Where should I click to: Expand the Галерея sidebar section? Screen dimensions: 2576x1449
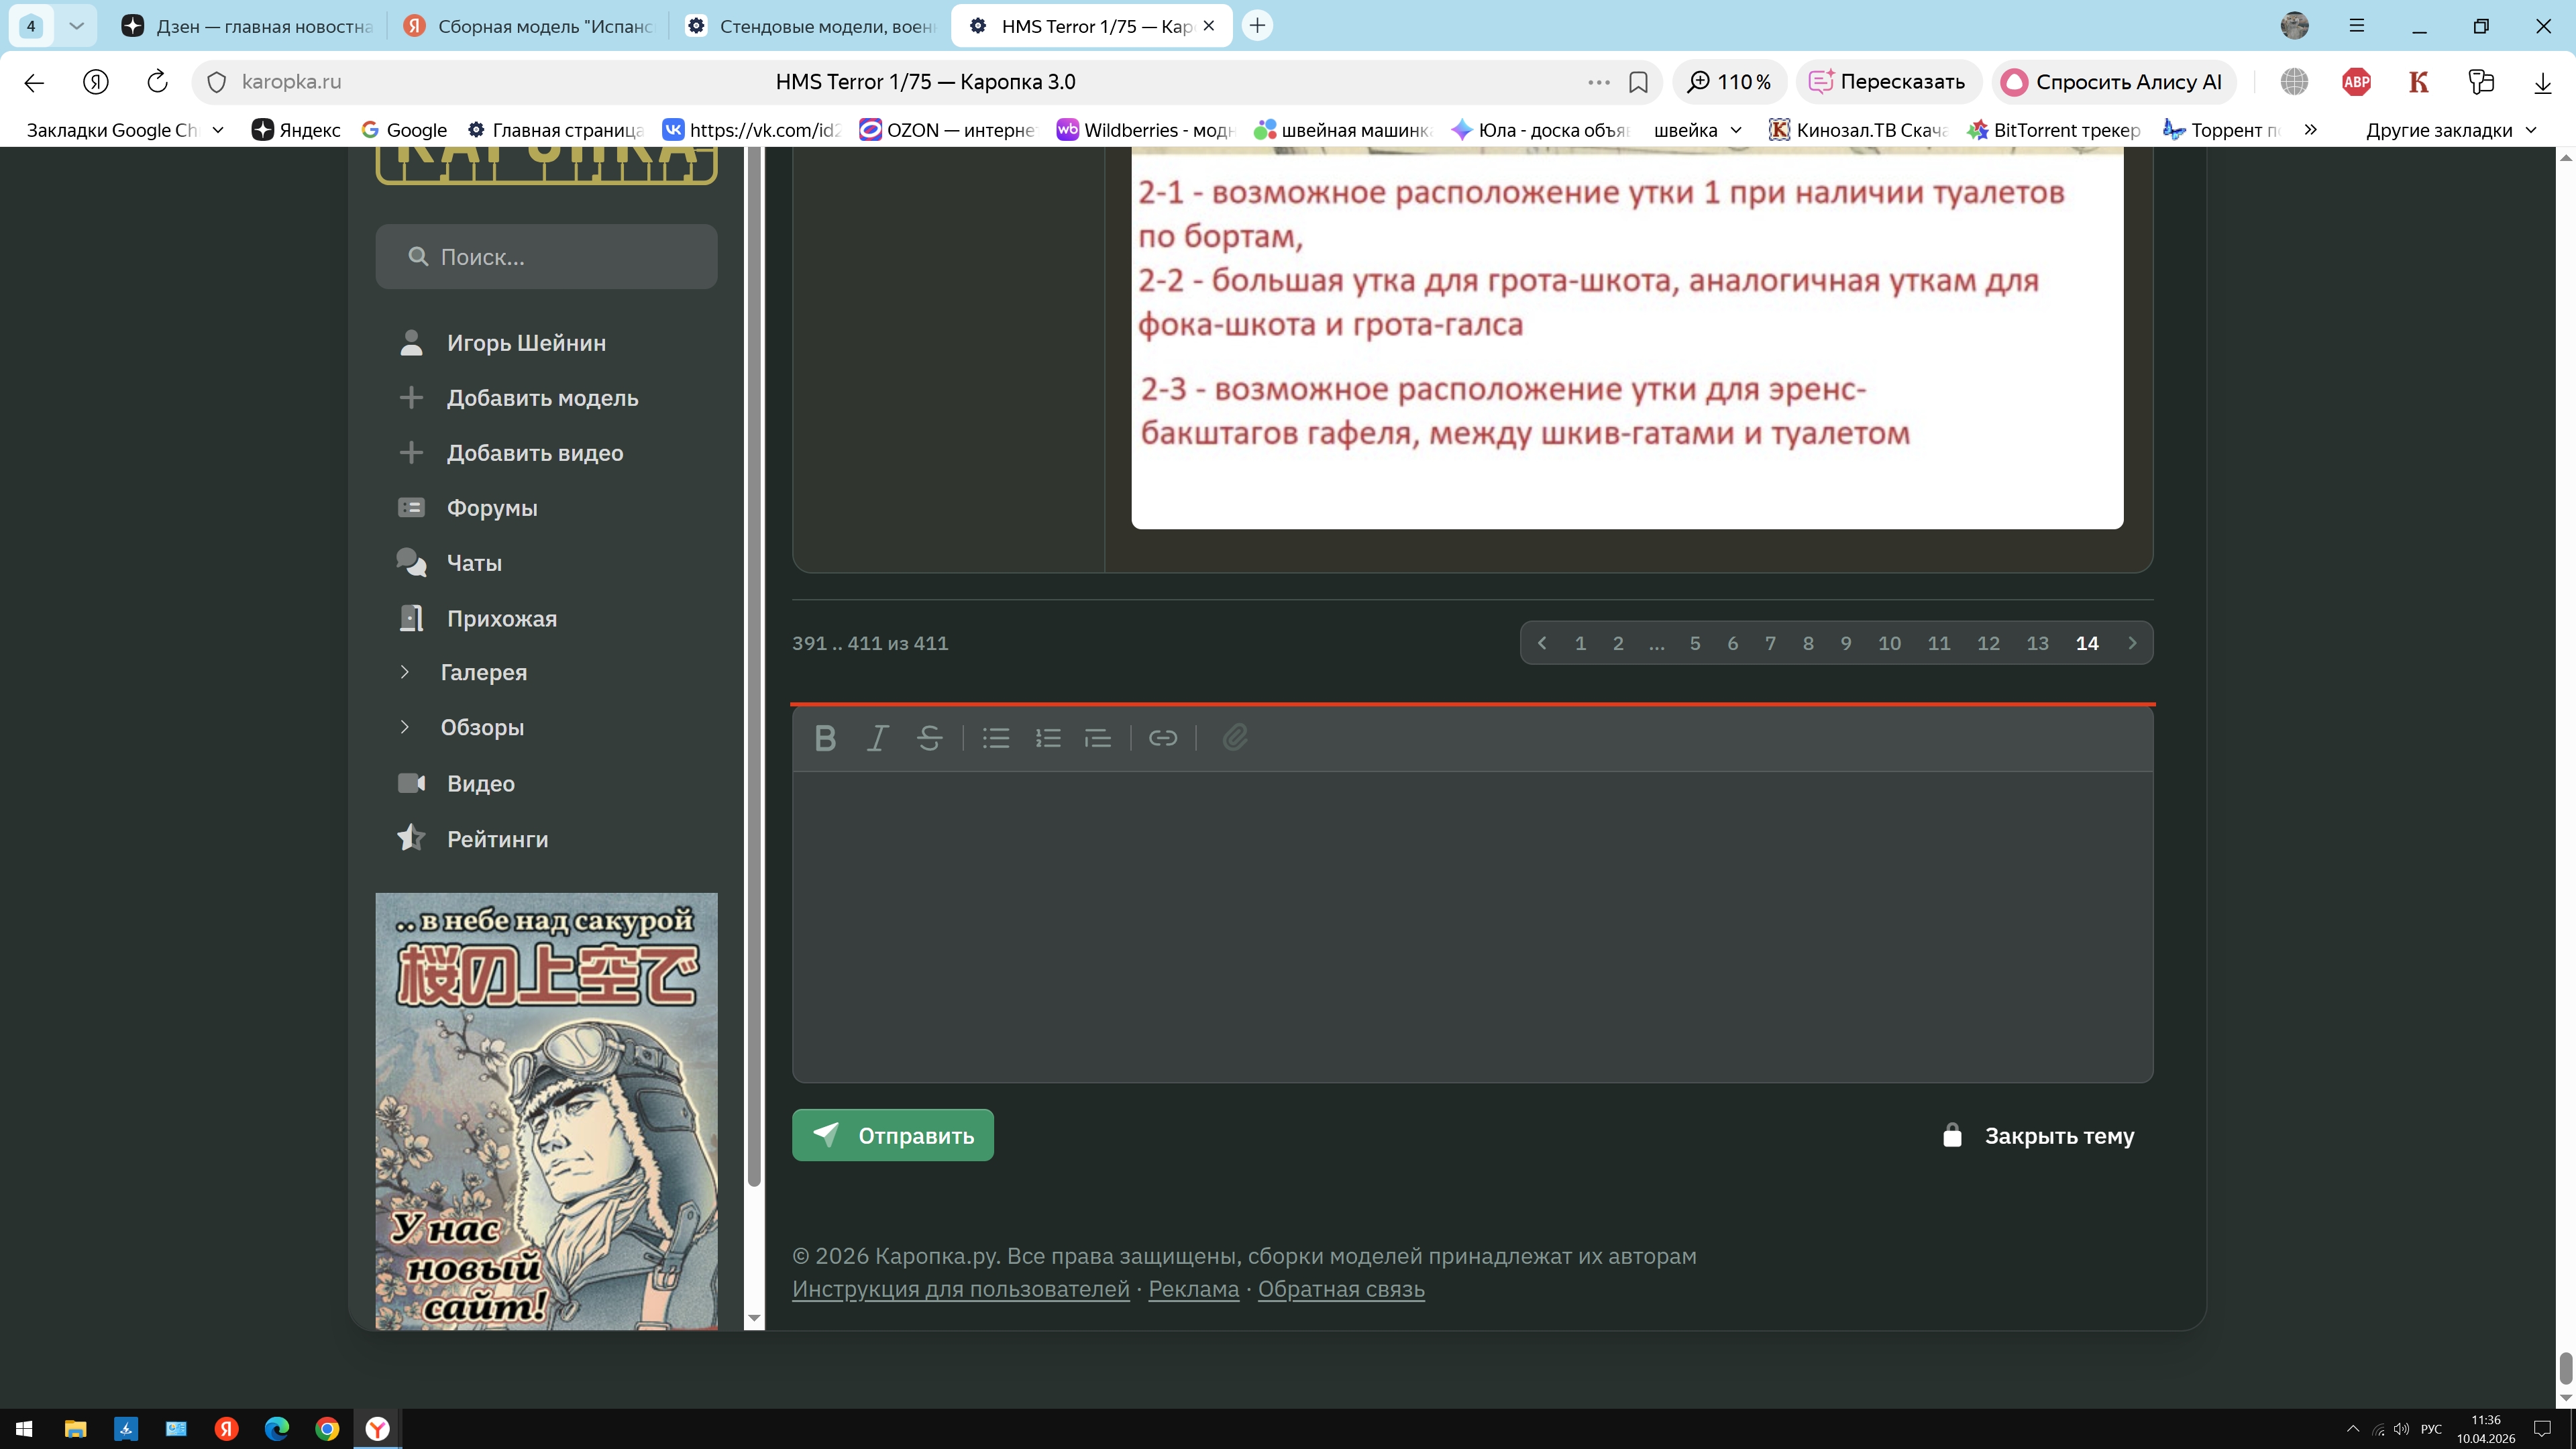[x=484, y=672]
